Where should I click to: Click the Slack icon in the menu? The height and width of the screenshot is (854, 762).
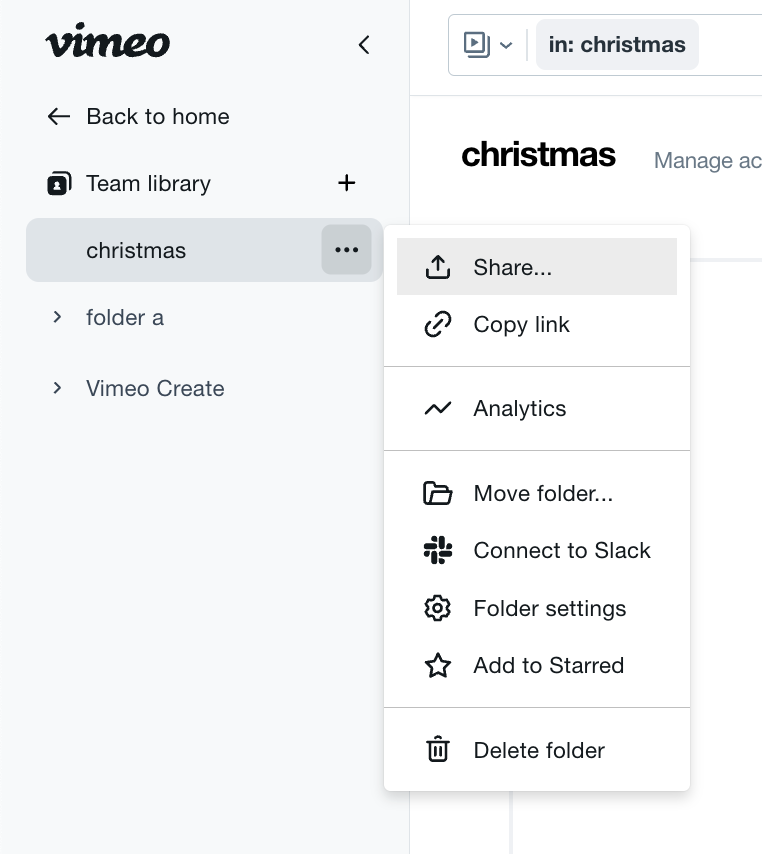coord(437,550)
